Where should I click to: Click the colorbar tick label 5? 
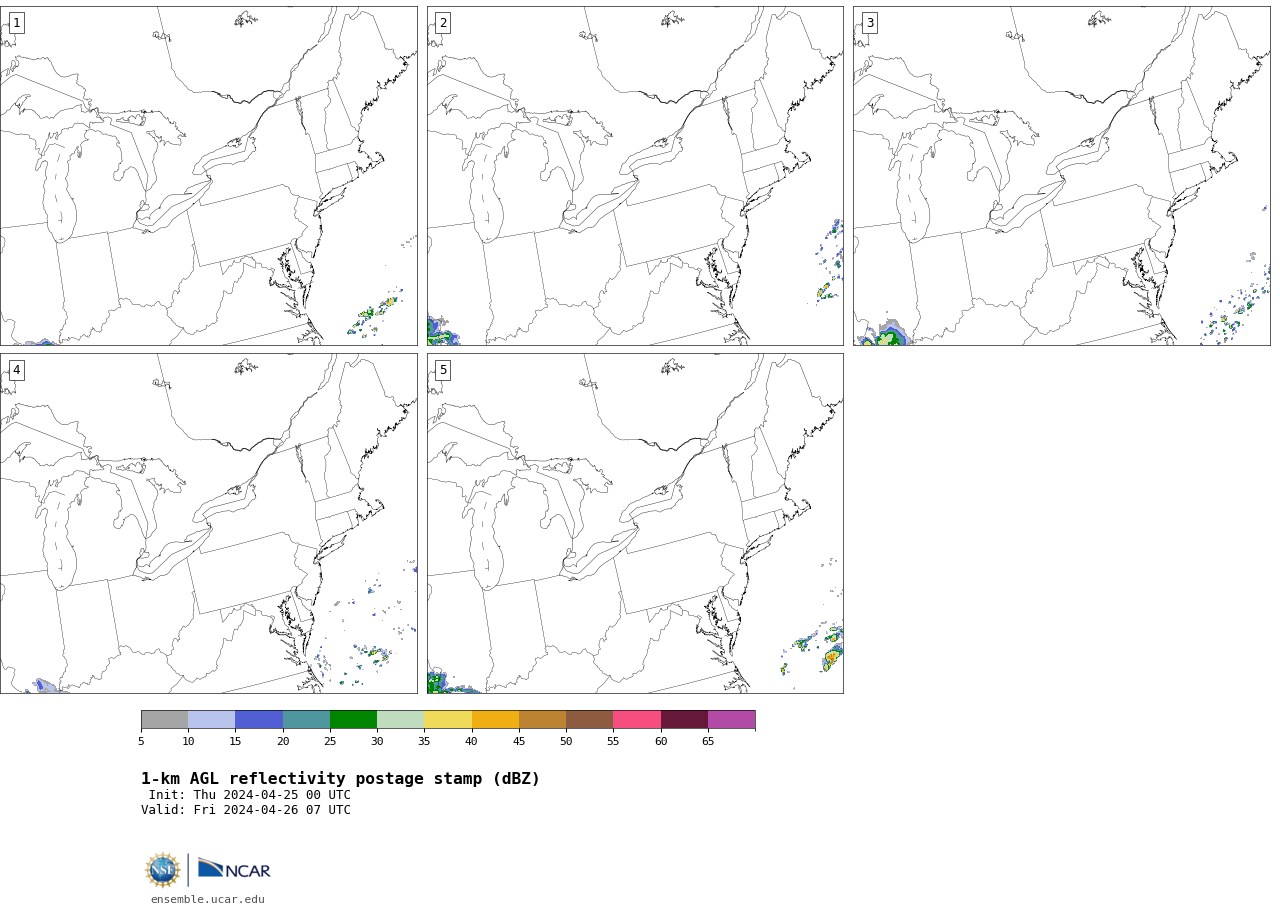(141, 741)
